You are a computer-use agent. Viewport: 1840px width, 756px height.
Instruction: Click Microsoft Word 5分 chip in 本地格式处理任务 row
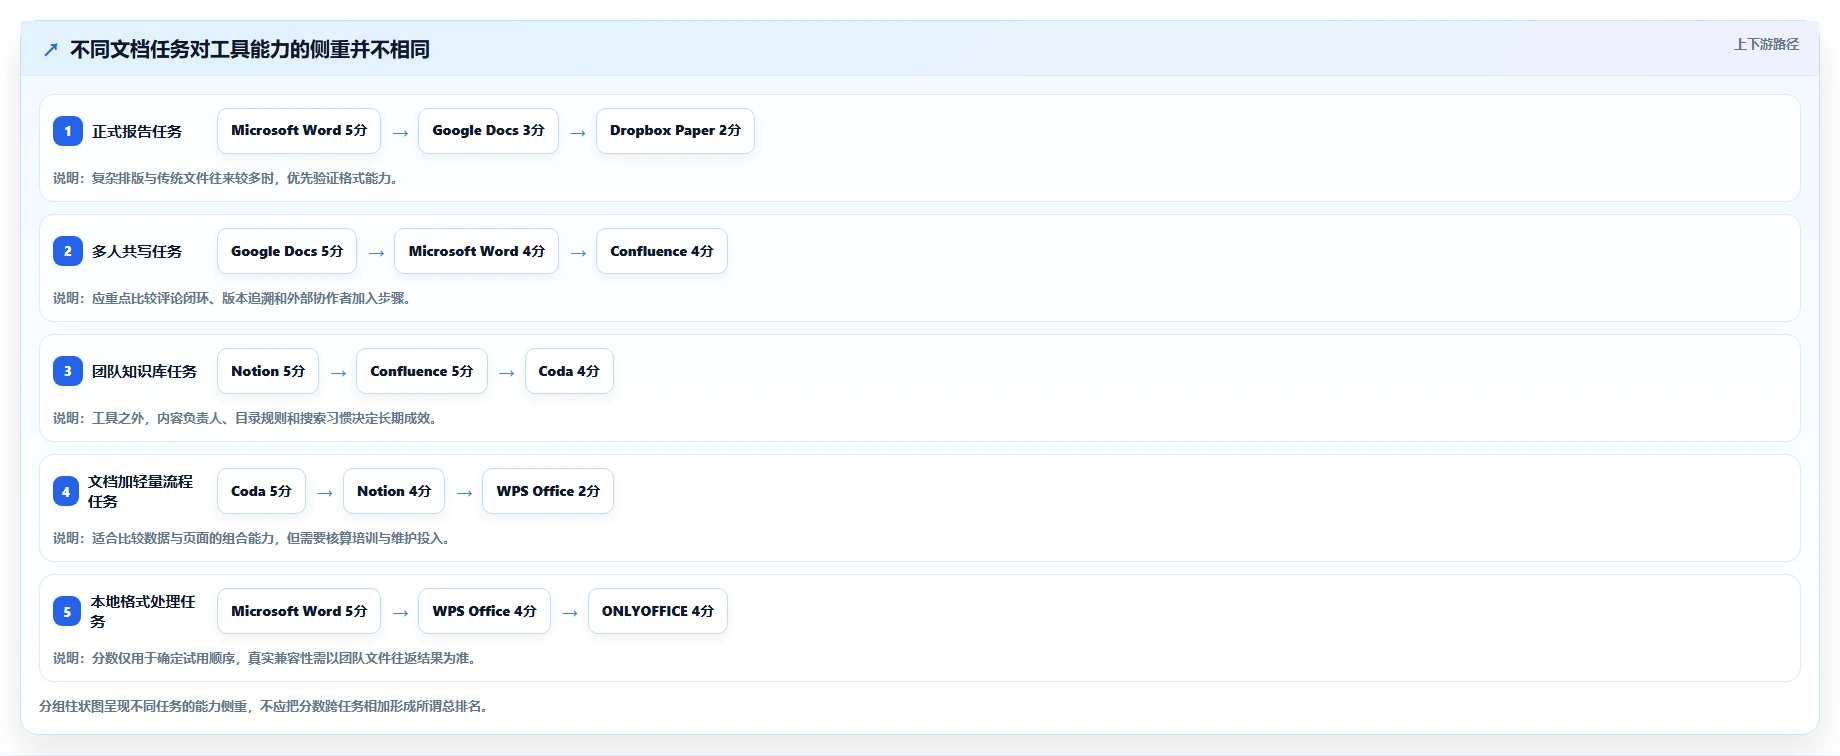point(299,611)
